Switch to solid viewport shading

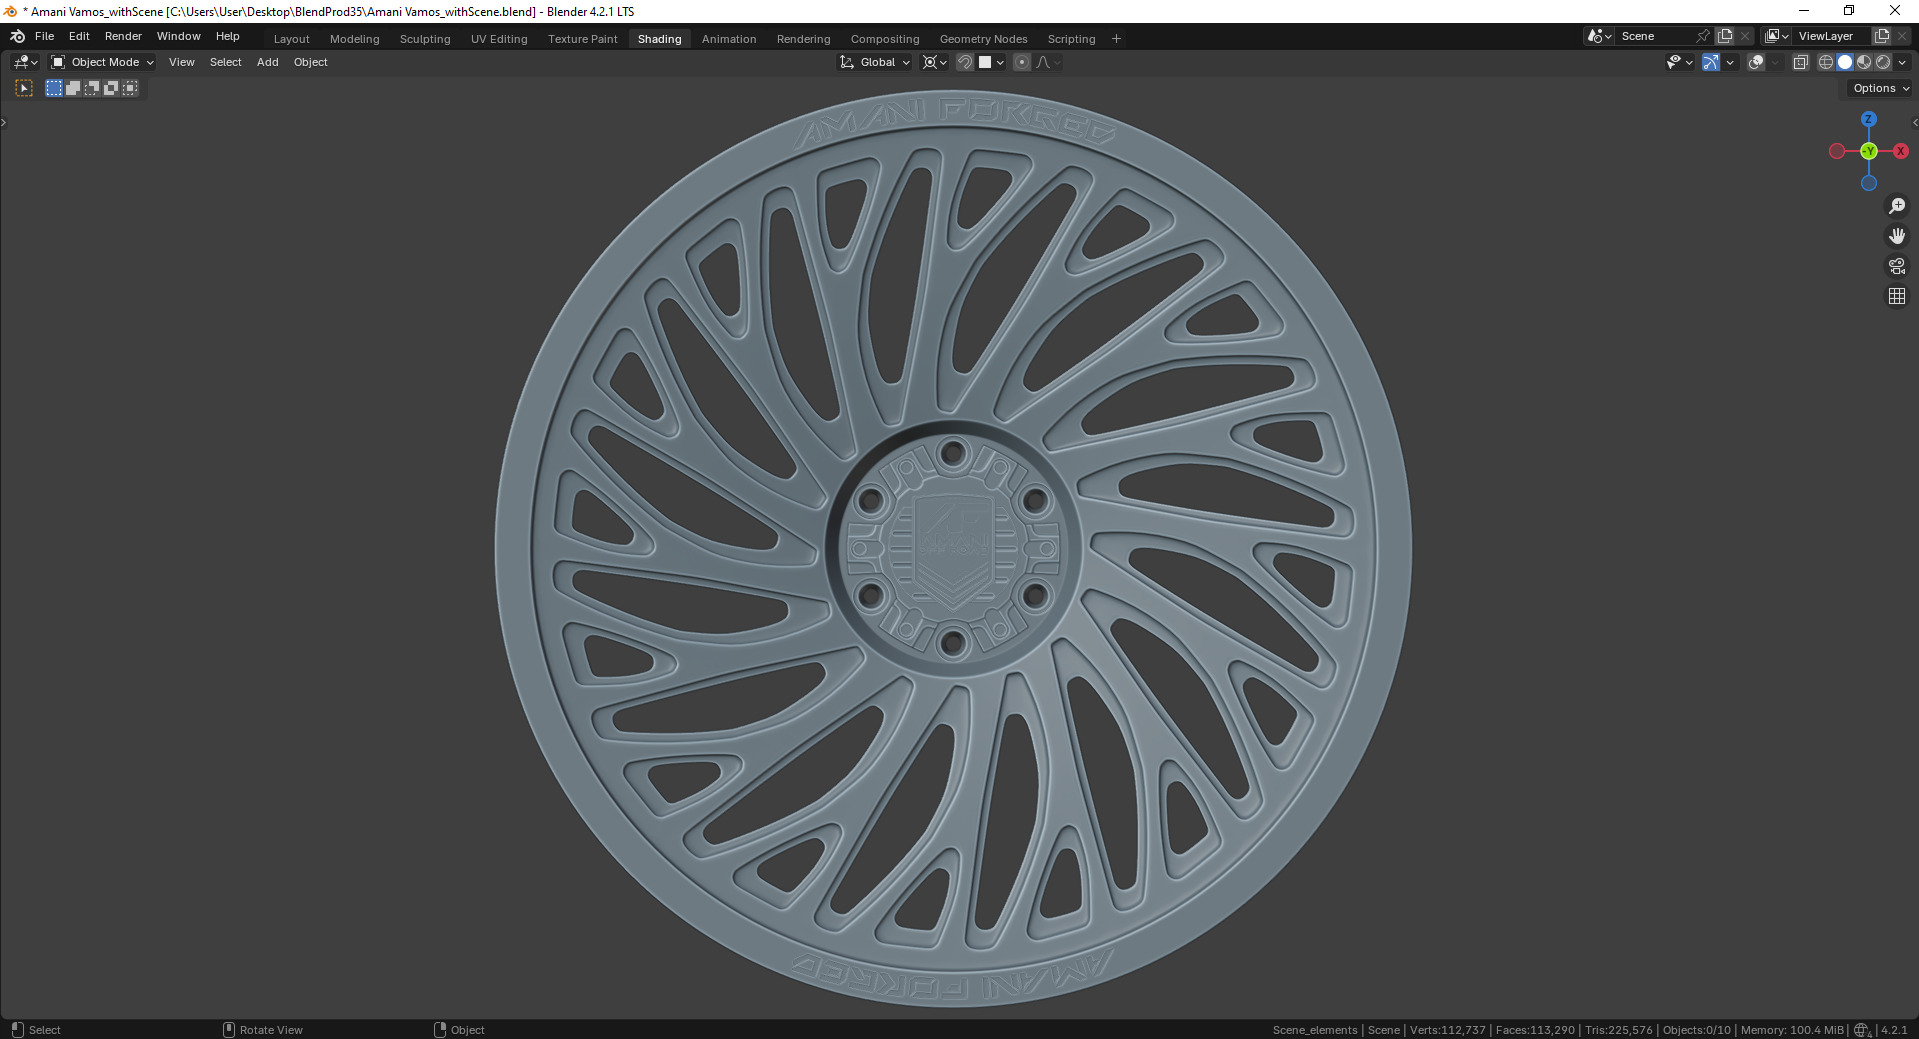click(1845, 62)
